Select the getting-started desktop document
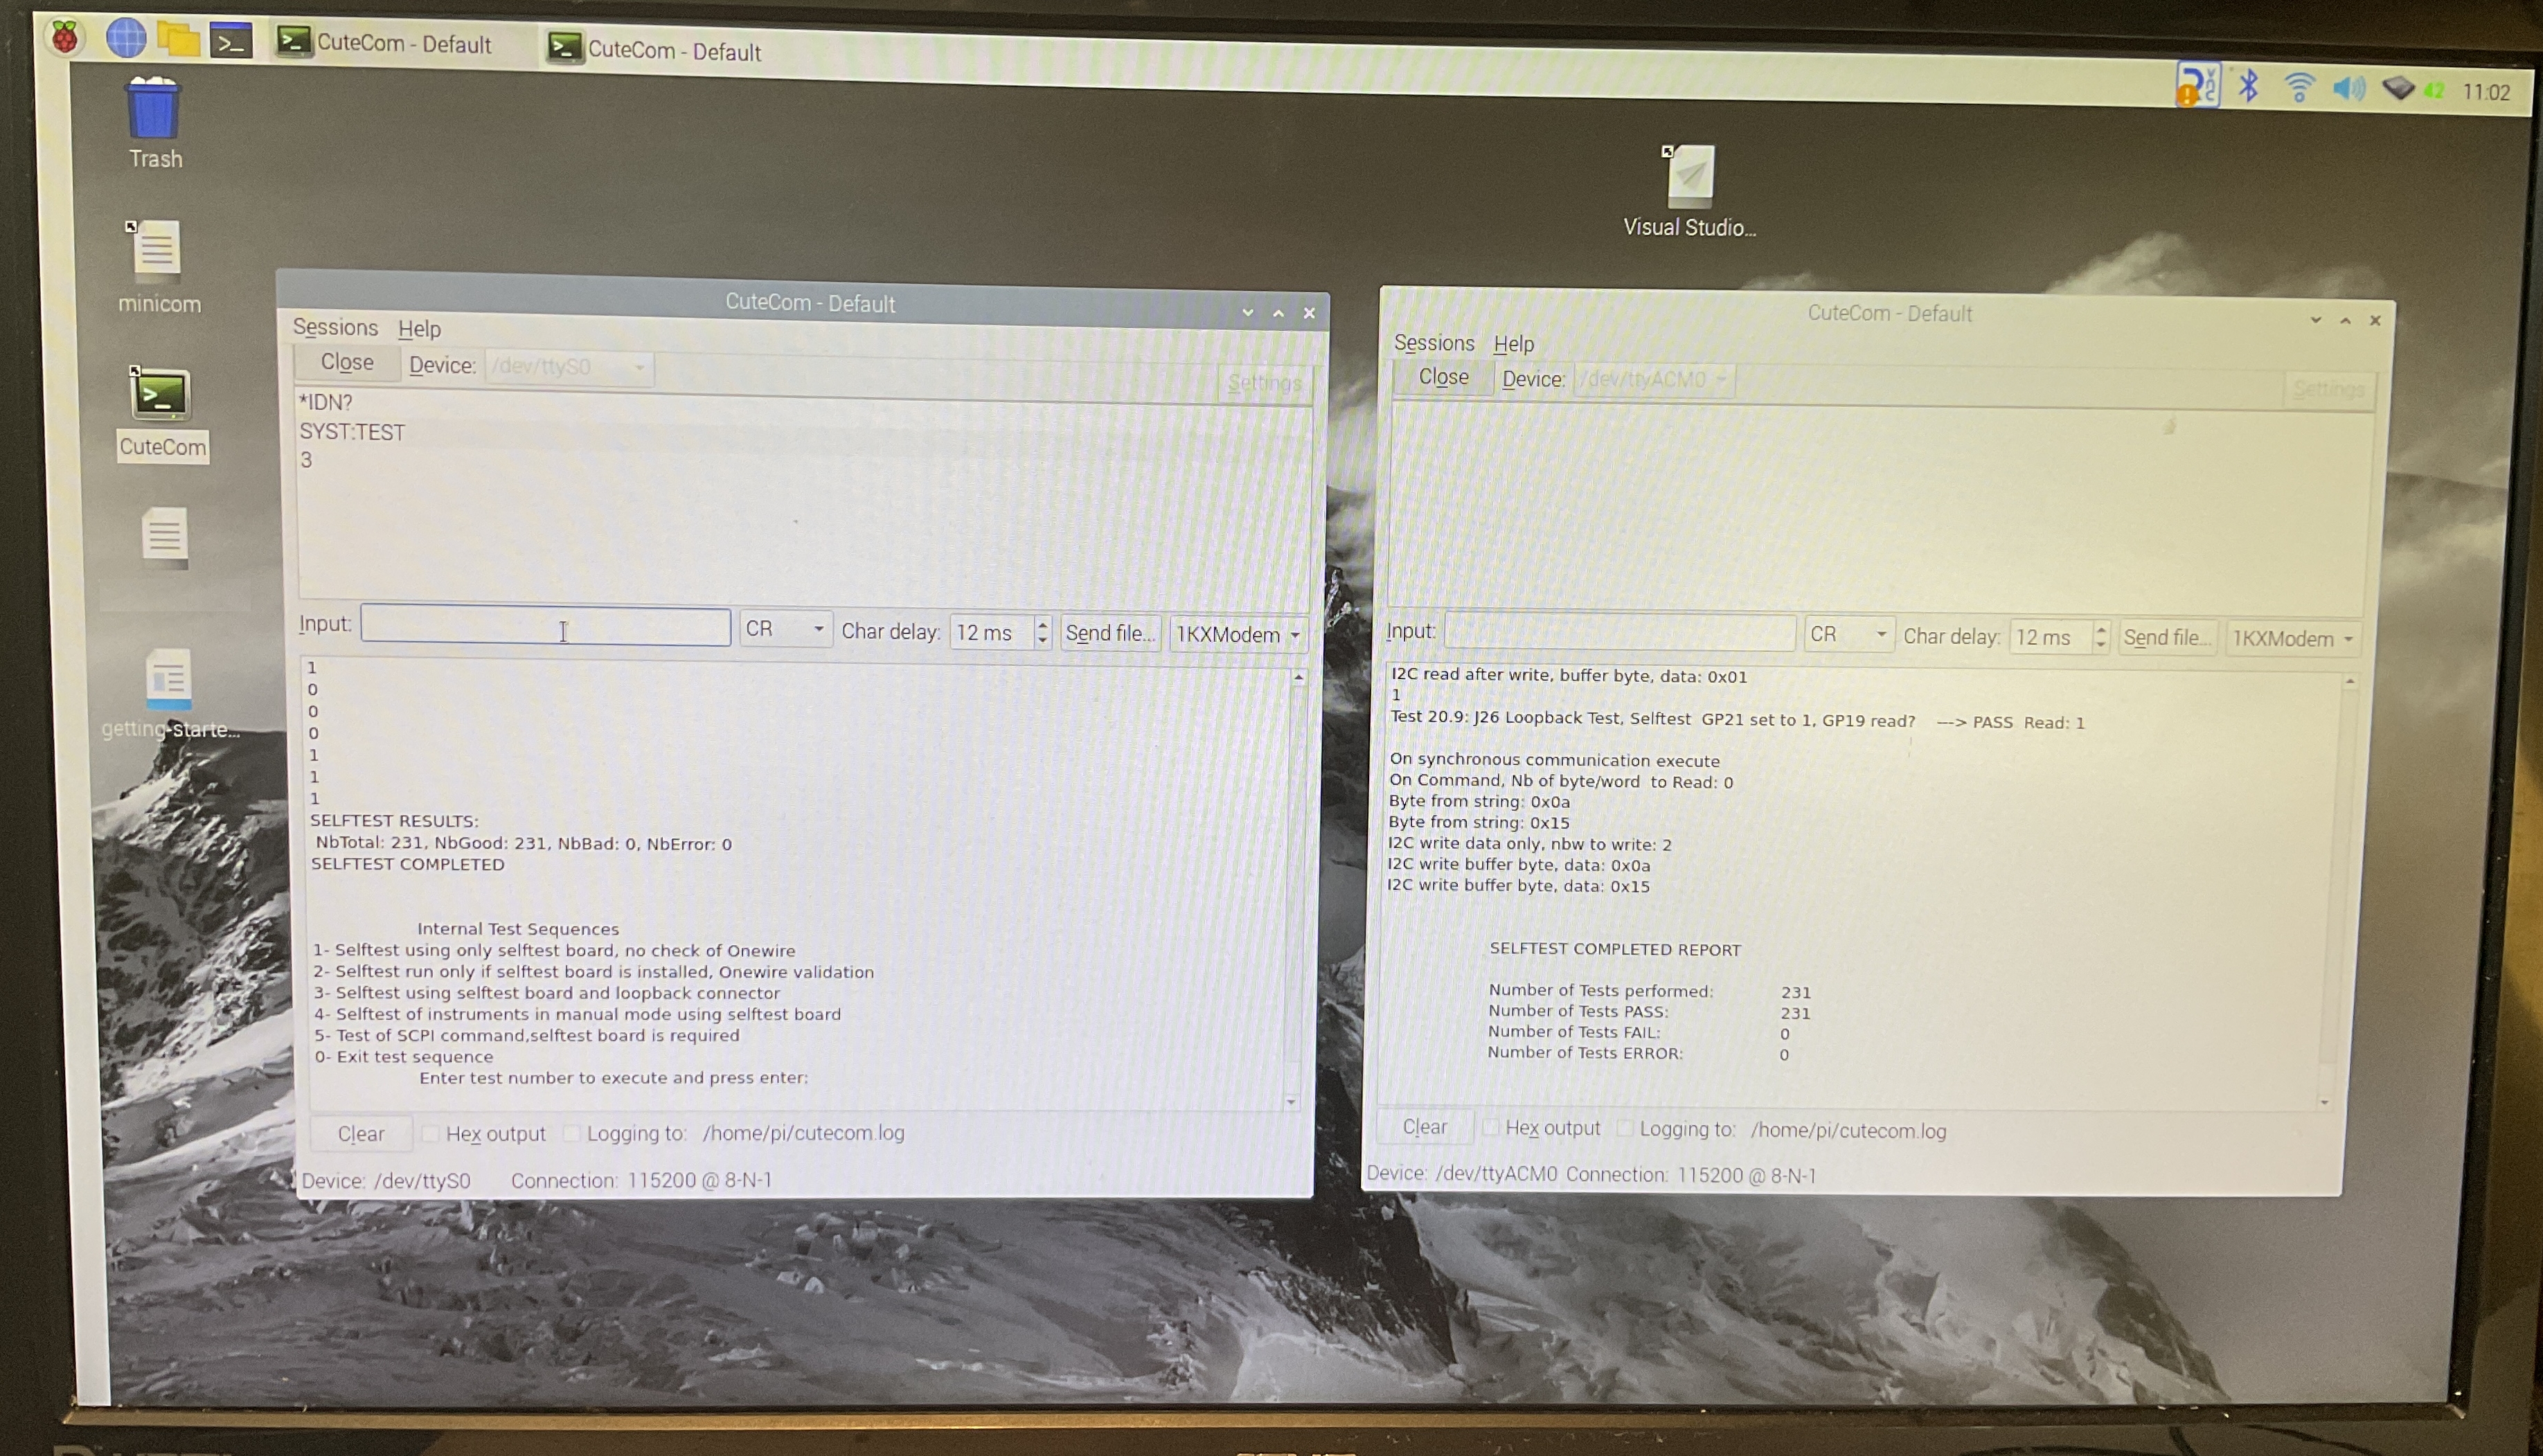This screenshot has height=1456, width=2543. [x=169, y=695]
